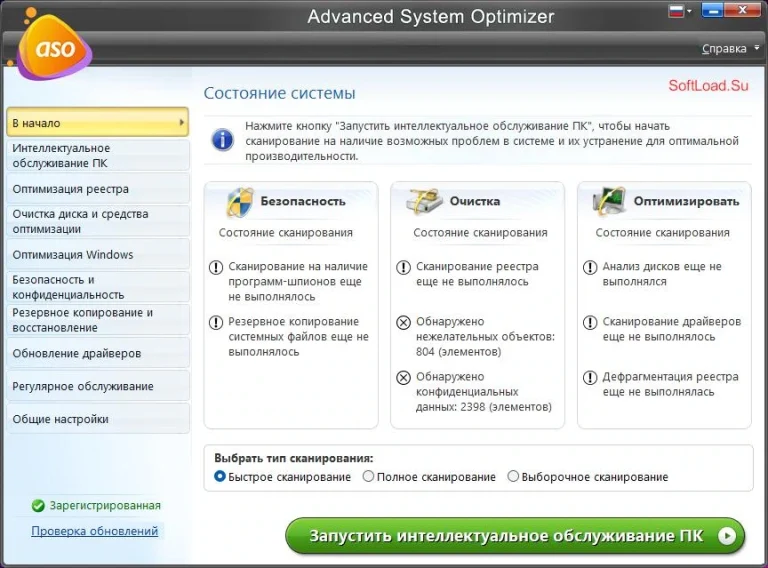The height and width of the screenshot is (568, 768).
Task: Go to Обновление драйверов section
Action: [x=97, y=353]
